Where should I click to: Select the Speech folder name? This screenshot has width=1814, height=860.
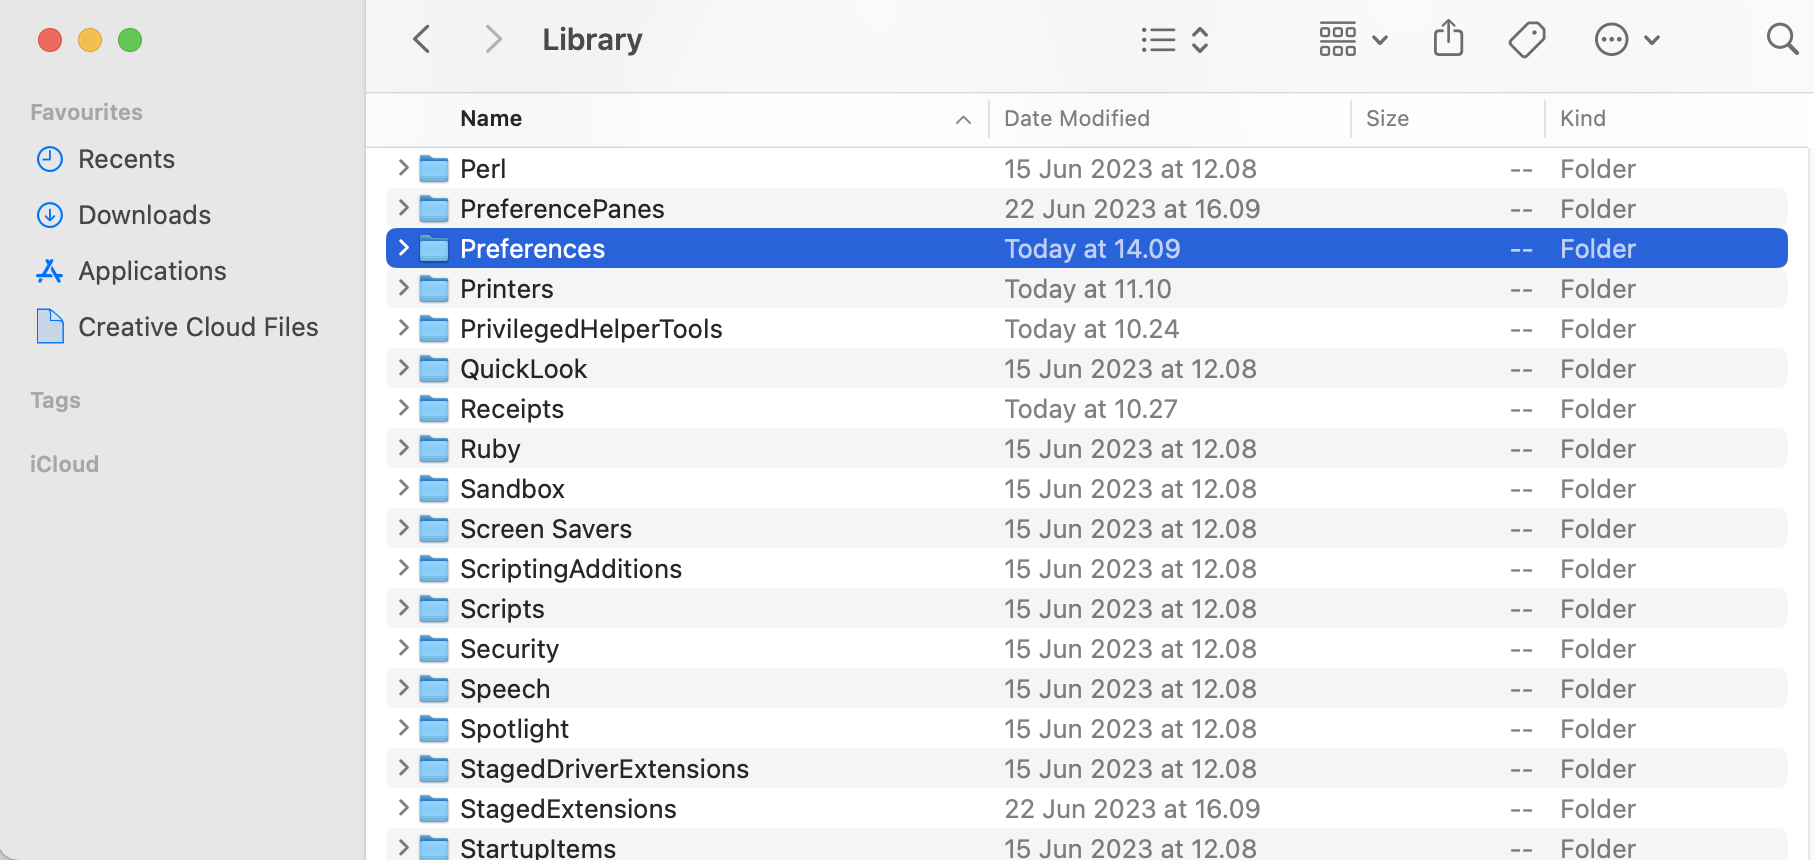point(505,689)
